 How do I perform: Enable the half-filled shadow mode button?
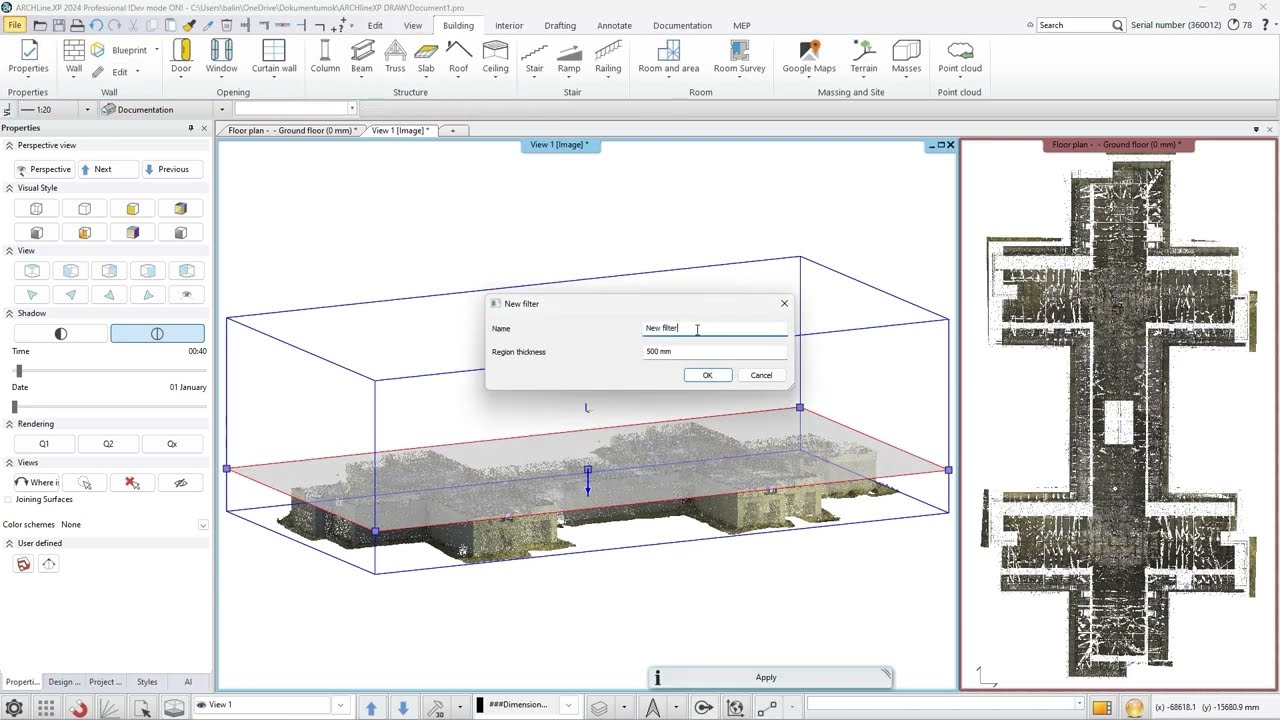click(60, 334)
